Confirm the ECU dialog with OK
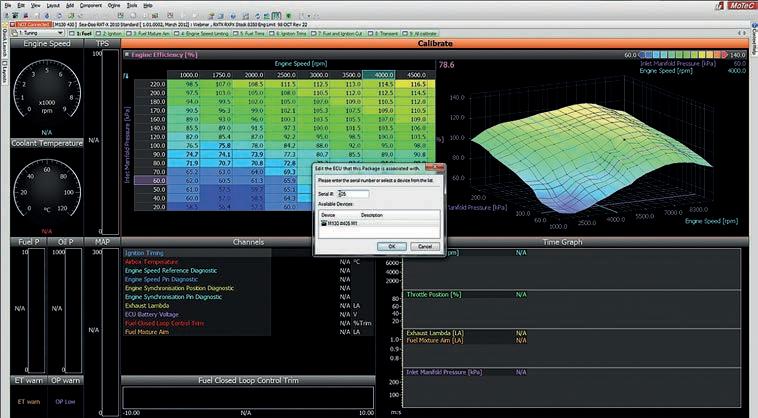 392,246
